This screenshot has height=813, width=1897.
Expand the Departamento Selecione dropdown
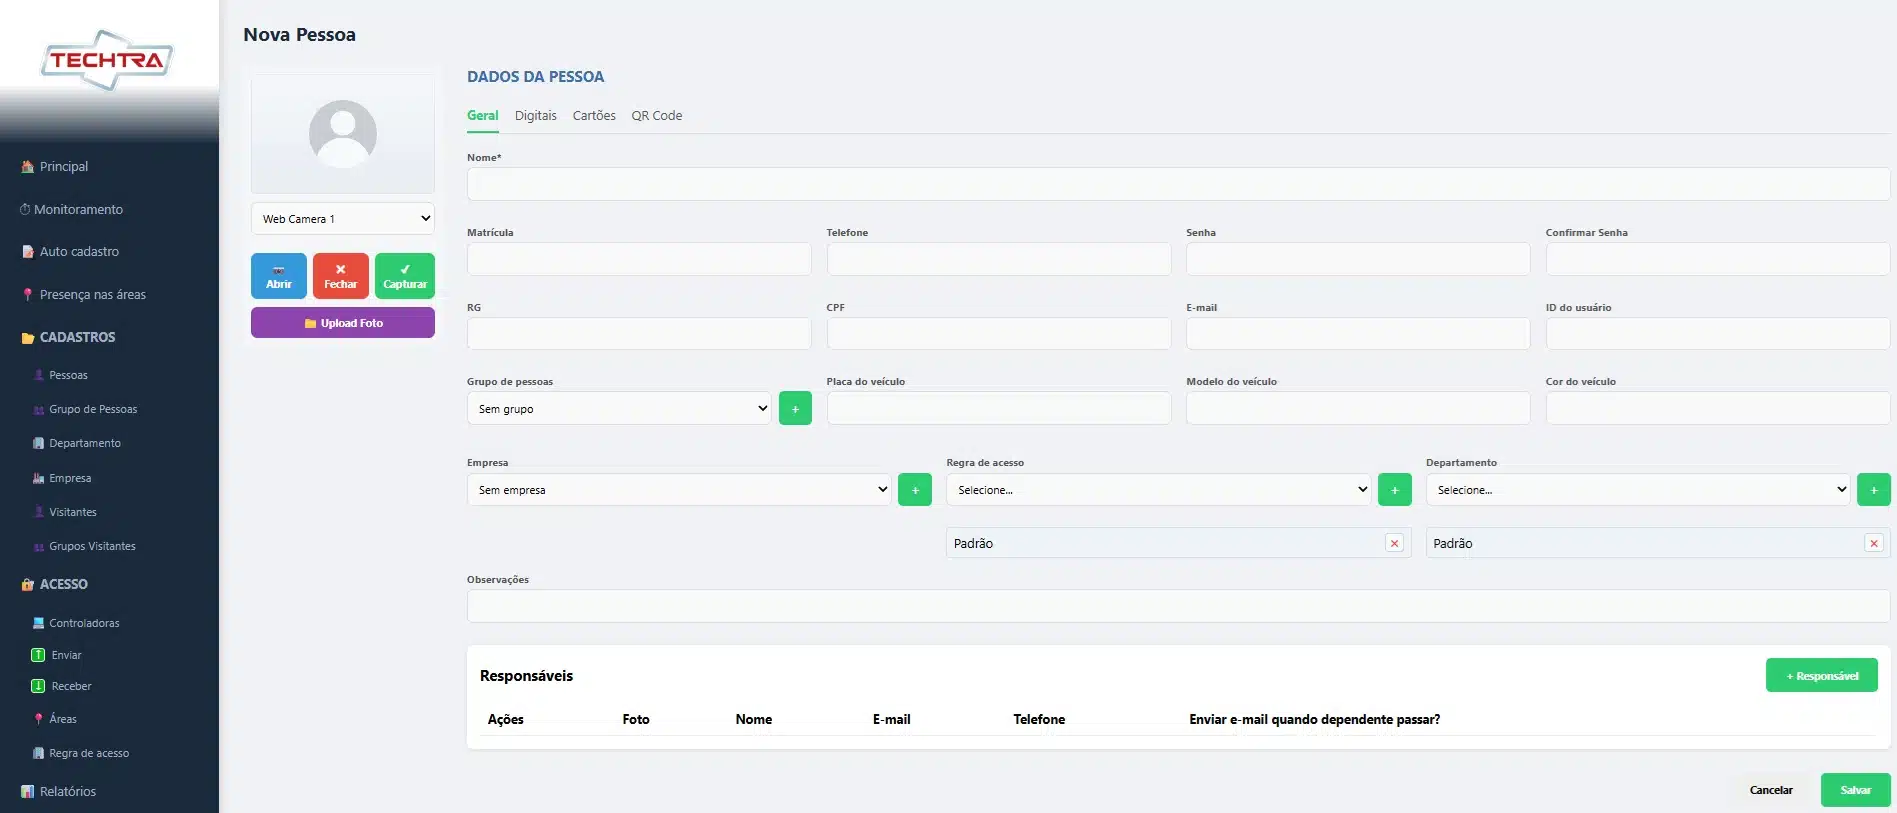tap(1638, 490)
